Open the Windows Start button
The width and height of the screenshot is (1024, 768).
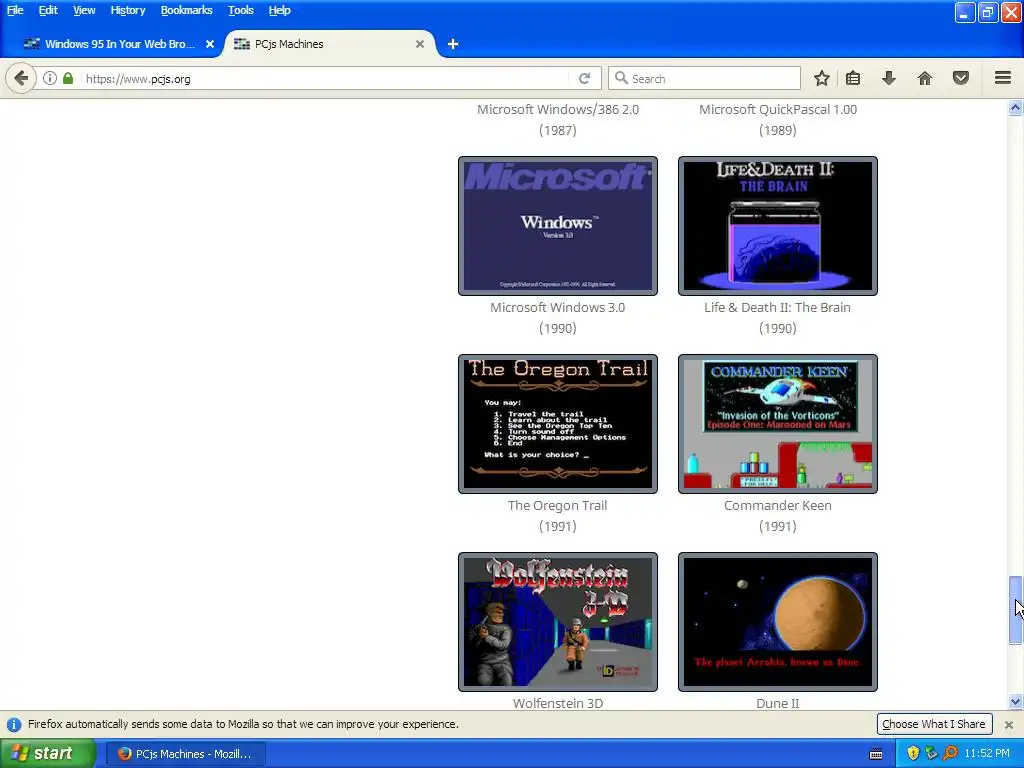pyautogui.click(x=47, y=754)
